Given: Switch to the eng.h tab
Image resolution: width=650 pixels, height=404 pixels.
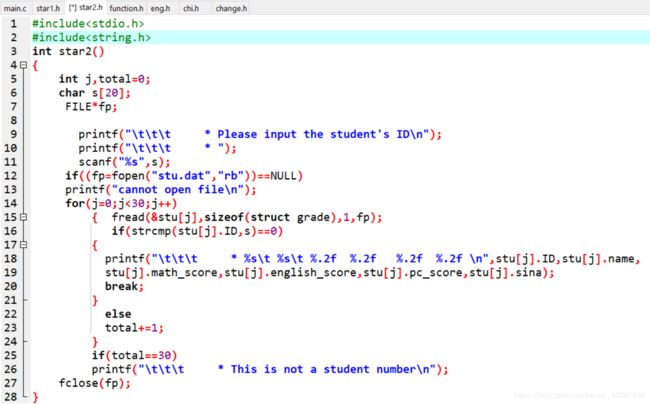Looking at the screenshot, I should click(x=160, y=8).
